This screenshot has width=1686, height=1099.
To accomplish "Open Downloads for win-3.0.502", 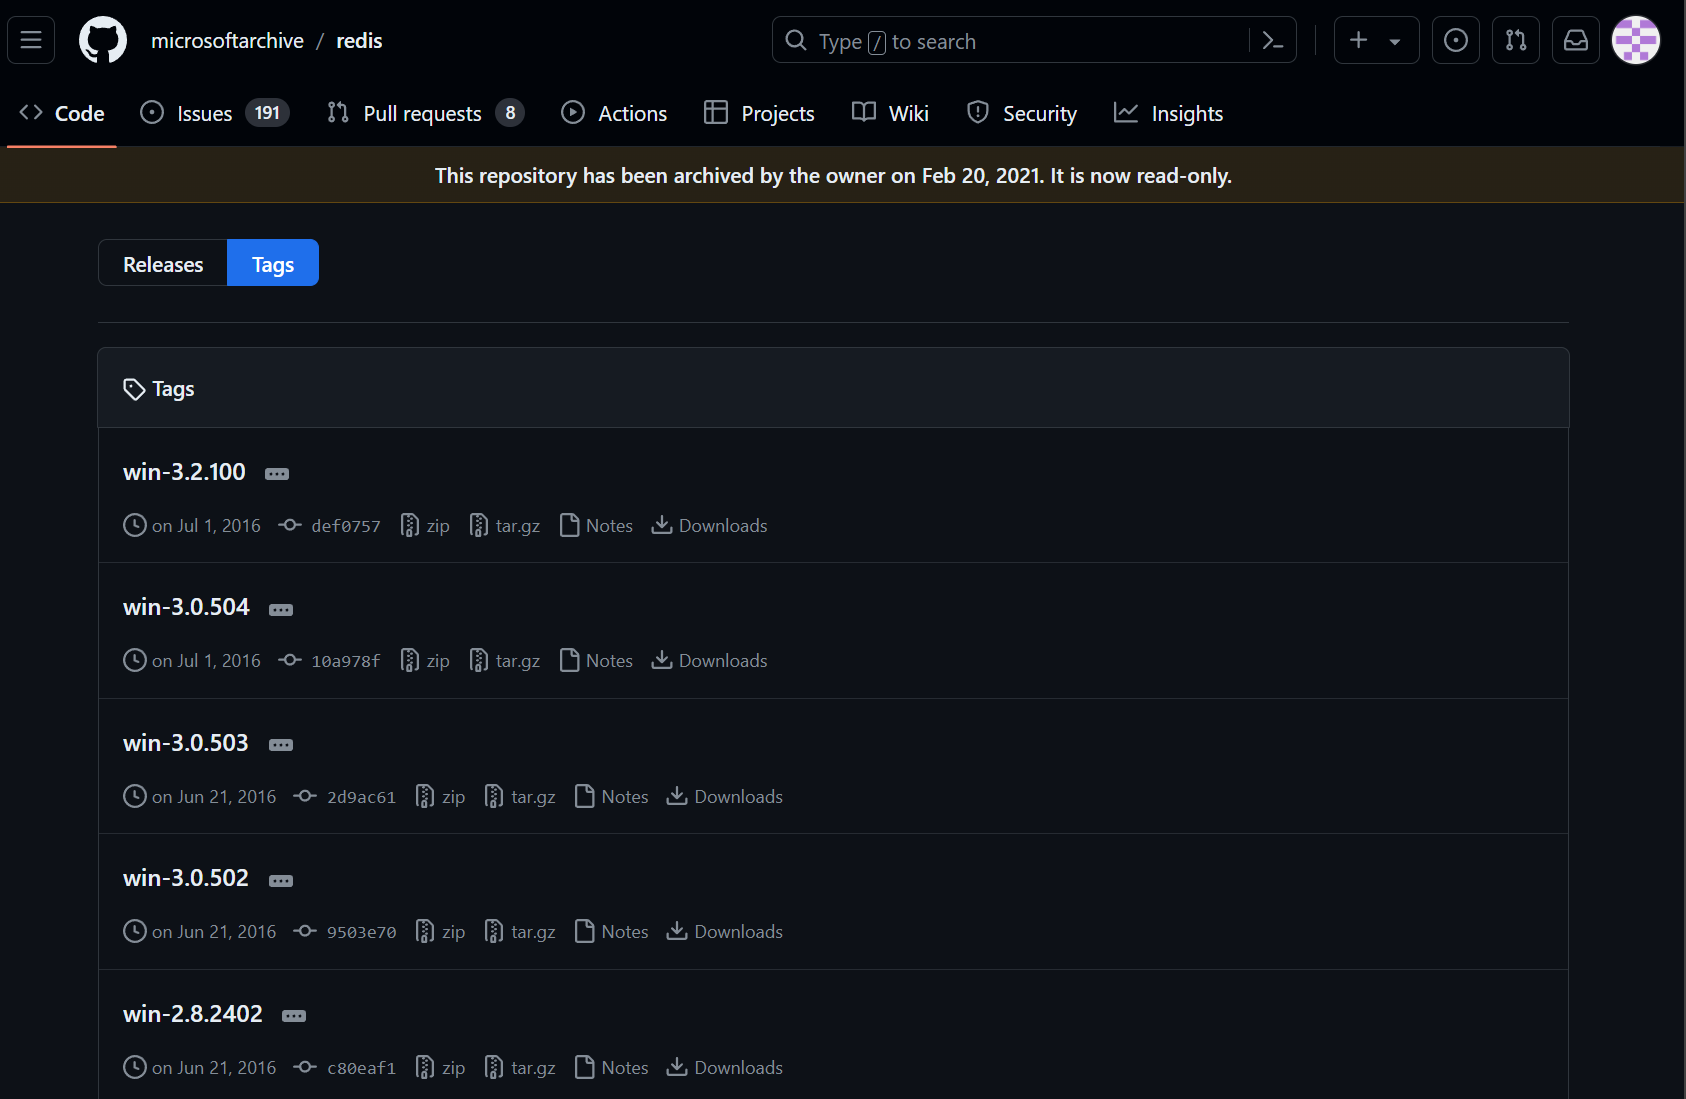I will (x=725, y=931).
